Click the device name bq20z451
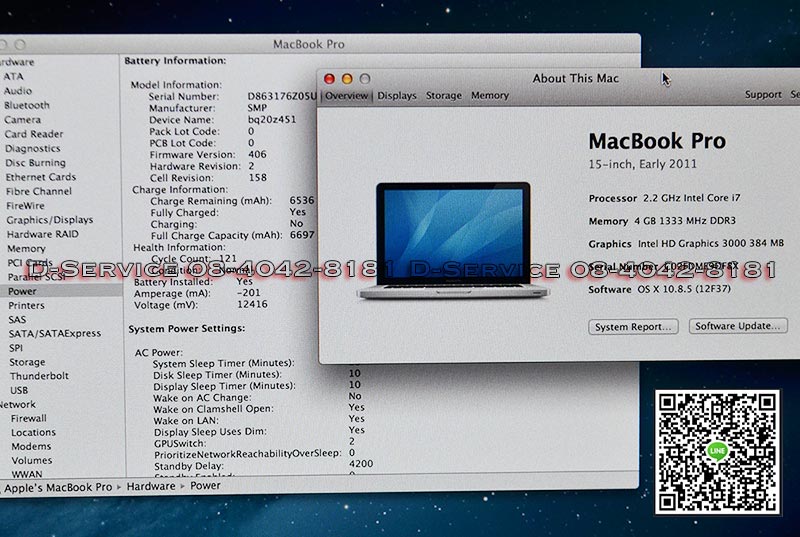The width and height of the screenshot is (800, 537). 272,119
